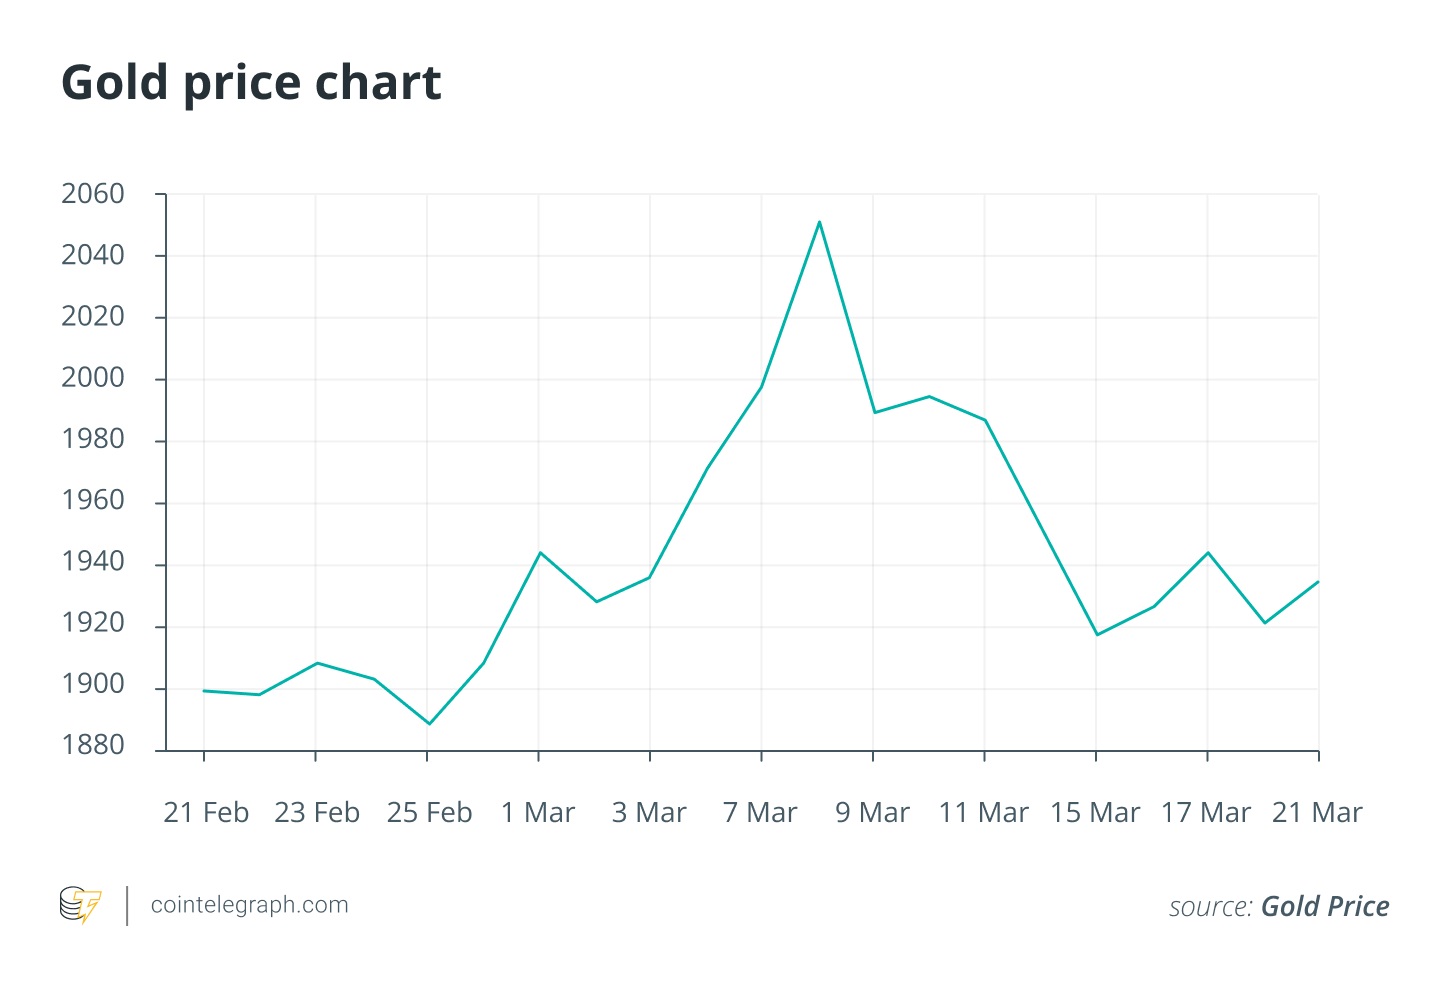Click the 2060 y-axis label
This screenshot has width=1450, height=986.
pos(93,194)
